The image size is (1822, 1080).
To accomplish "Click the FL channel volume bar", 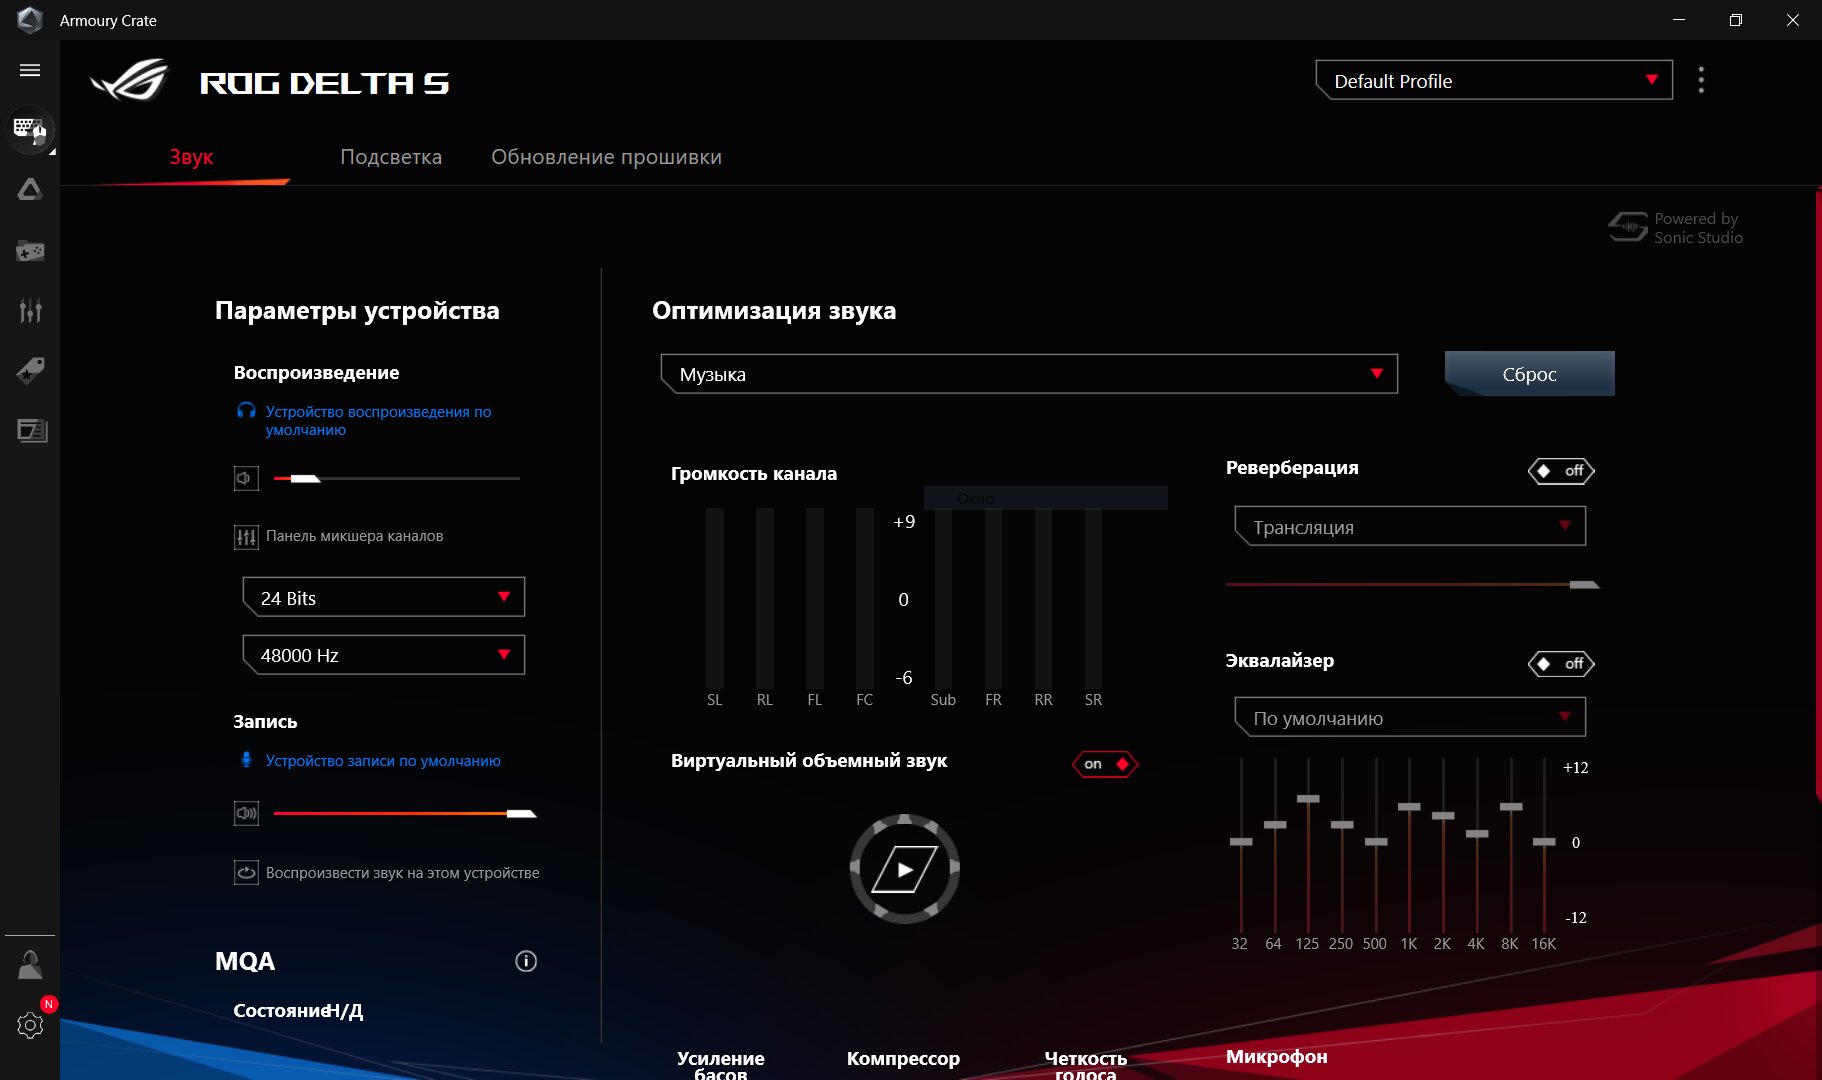I will pyautogui.click(x=815, y=598).
